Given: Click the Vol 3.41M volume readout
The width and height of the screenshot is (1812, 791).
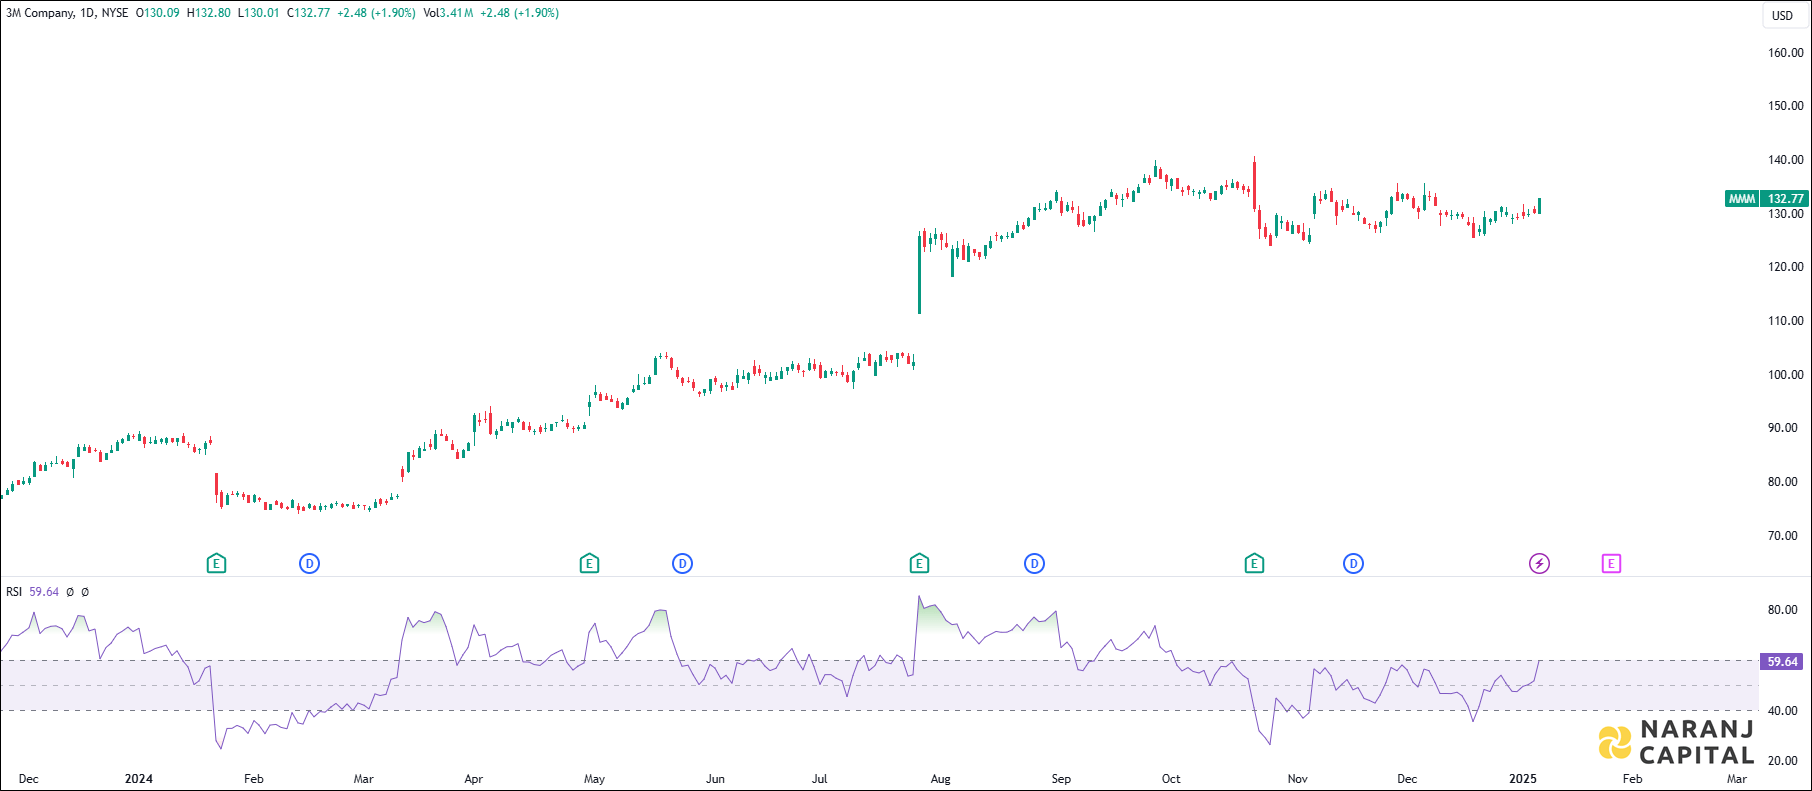Looking at the screenshot, I should [x=448, y=13].
